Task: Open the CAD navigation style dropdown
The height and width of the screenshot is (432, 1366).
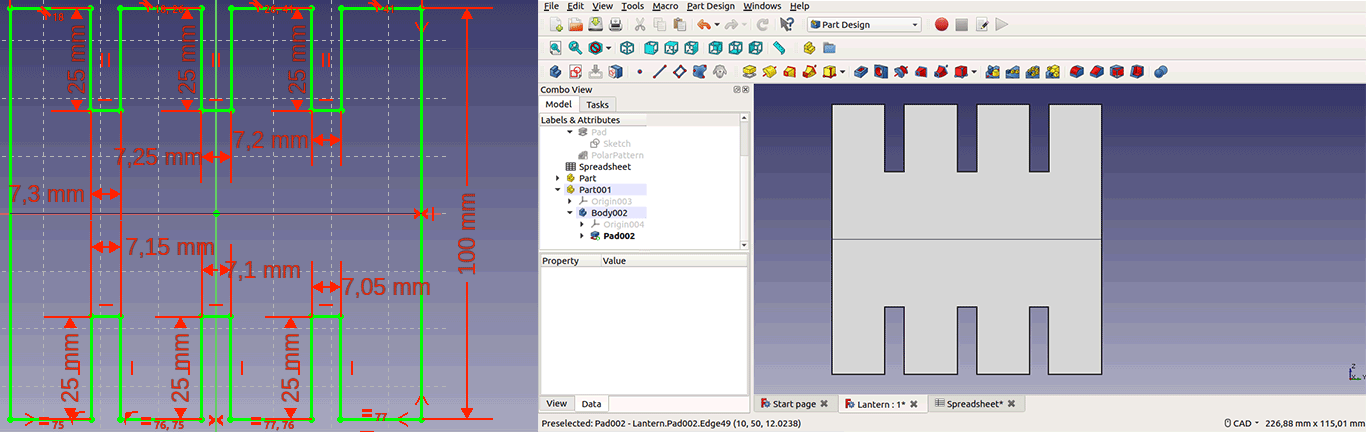Action: click(1240, 423)
